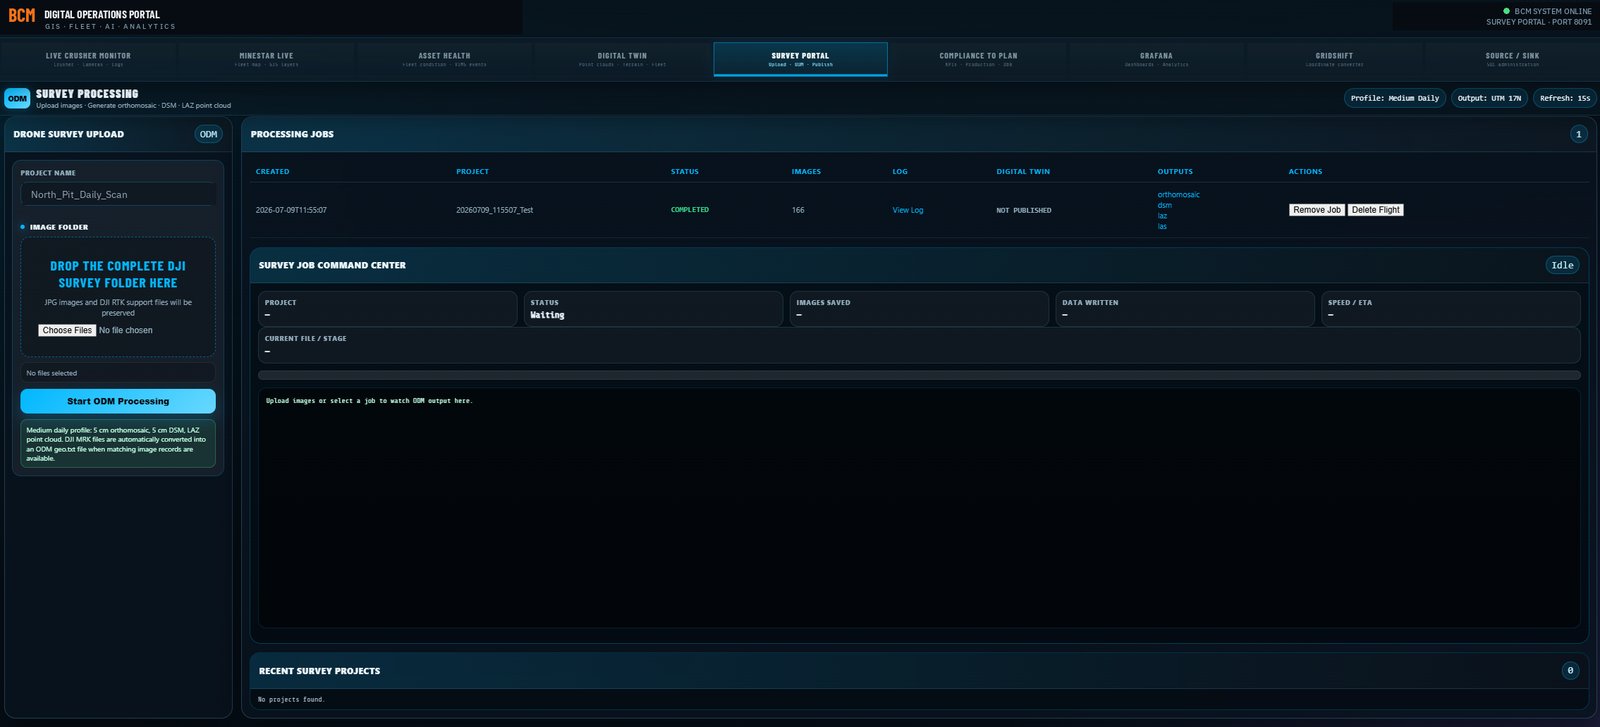Click the green system online indicator

1507,11
